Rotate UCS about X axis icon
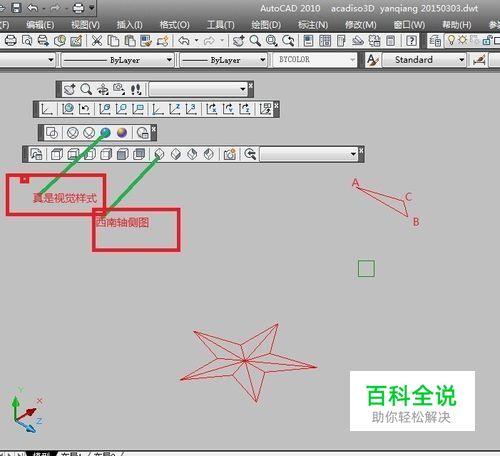The height and width of the screenshot is (456, 500). click(211, 109)
